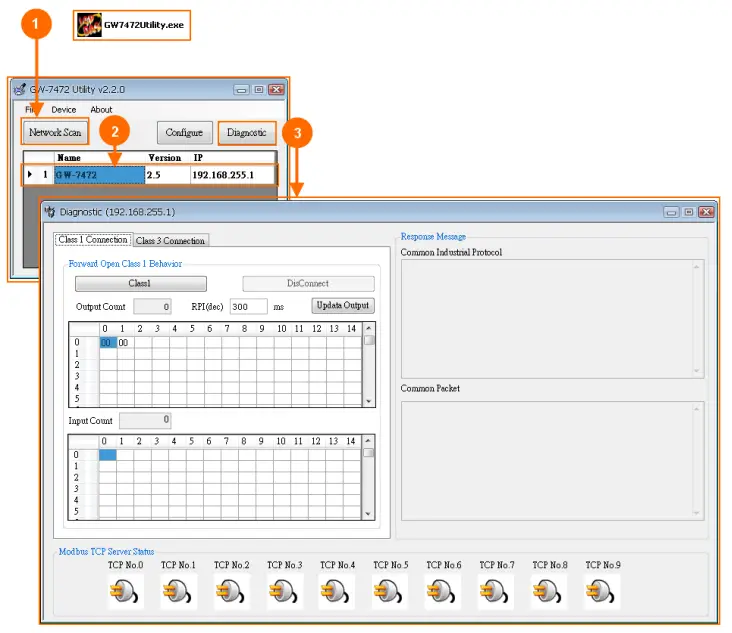Close the Diagnostic window
The width and height of the screenshot is (732, 633).
[707, 212]
